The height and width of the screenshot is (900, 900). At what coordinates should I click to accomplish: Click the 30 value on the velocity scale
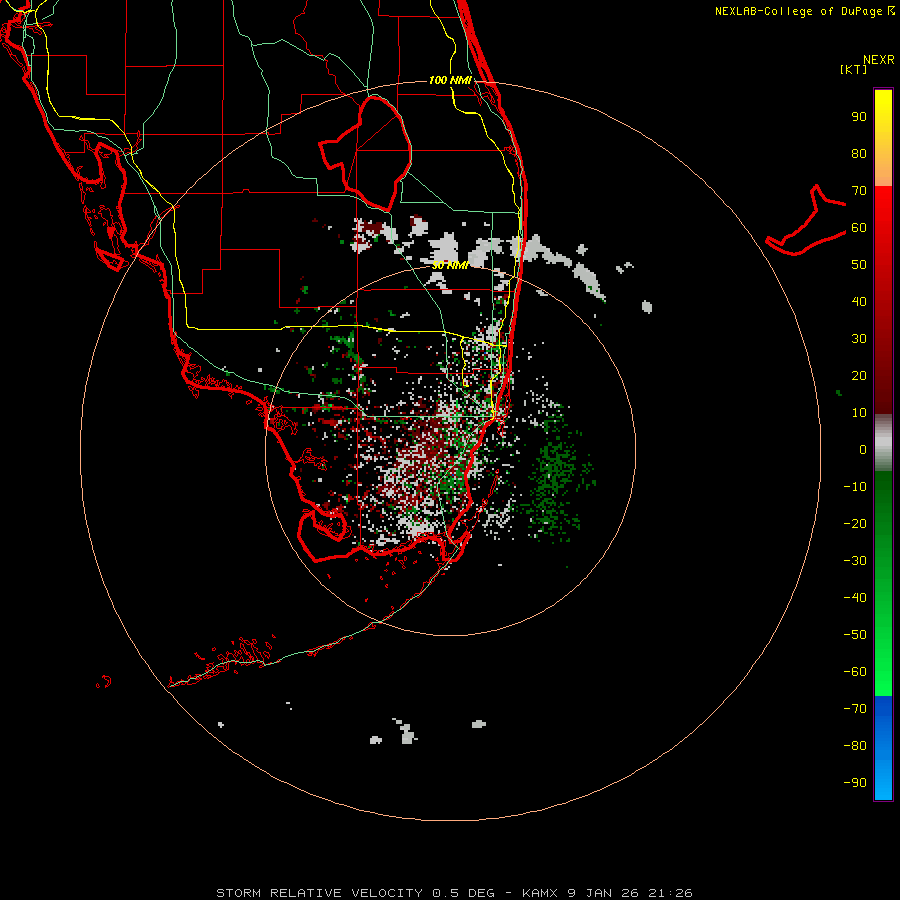(x=859, y=339)
